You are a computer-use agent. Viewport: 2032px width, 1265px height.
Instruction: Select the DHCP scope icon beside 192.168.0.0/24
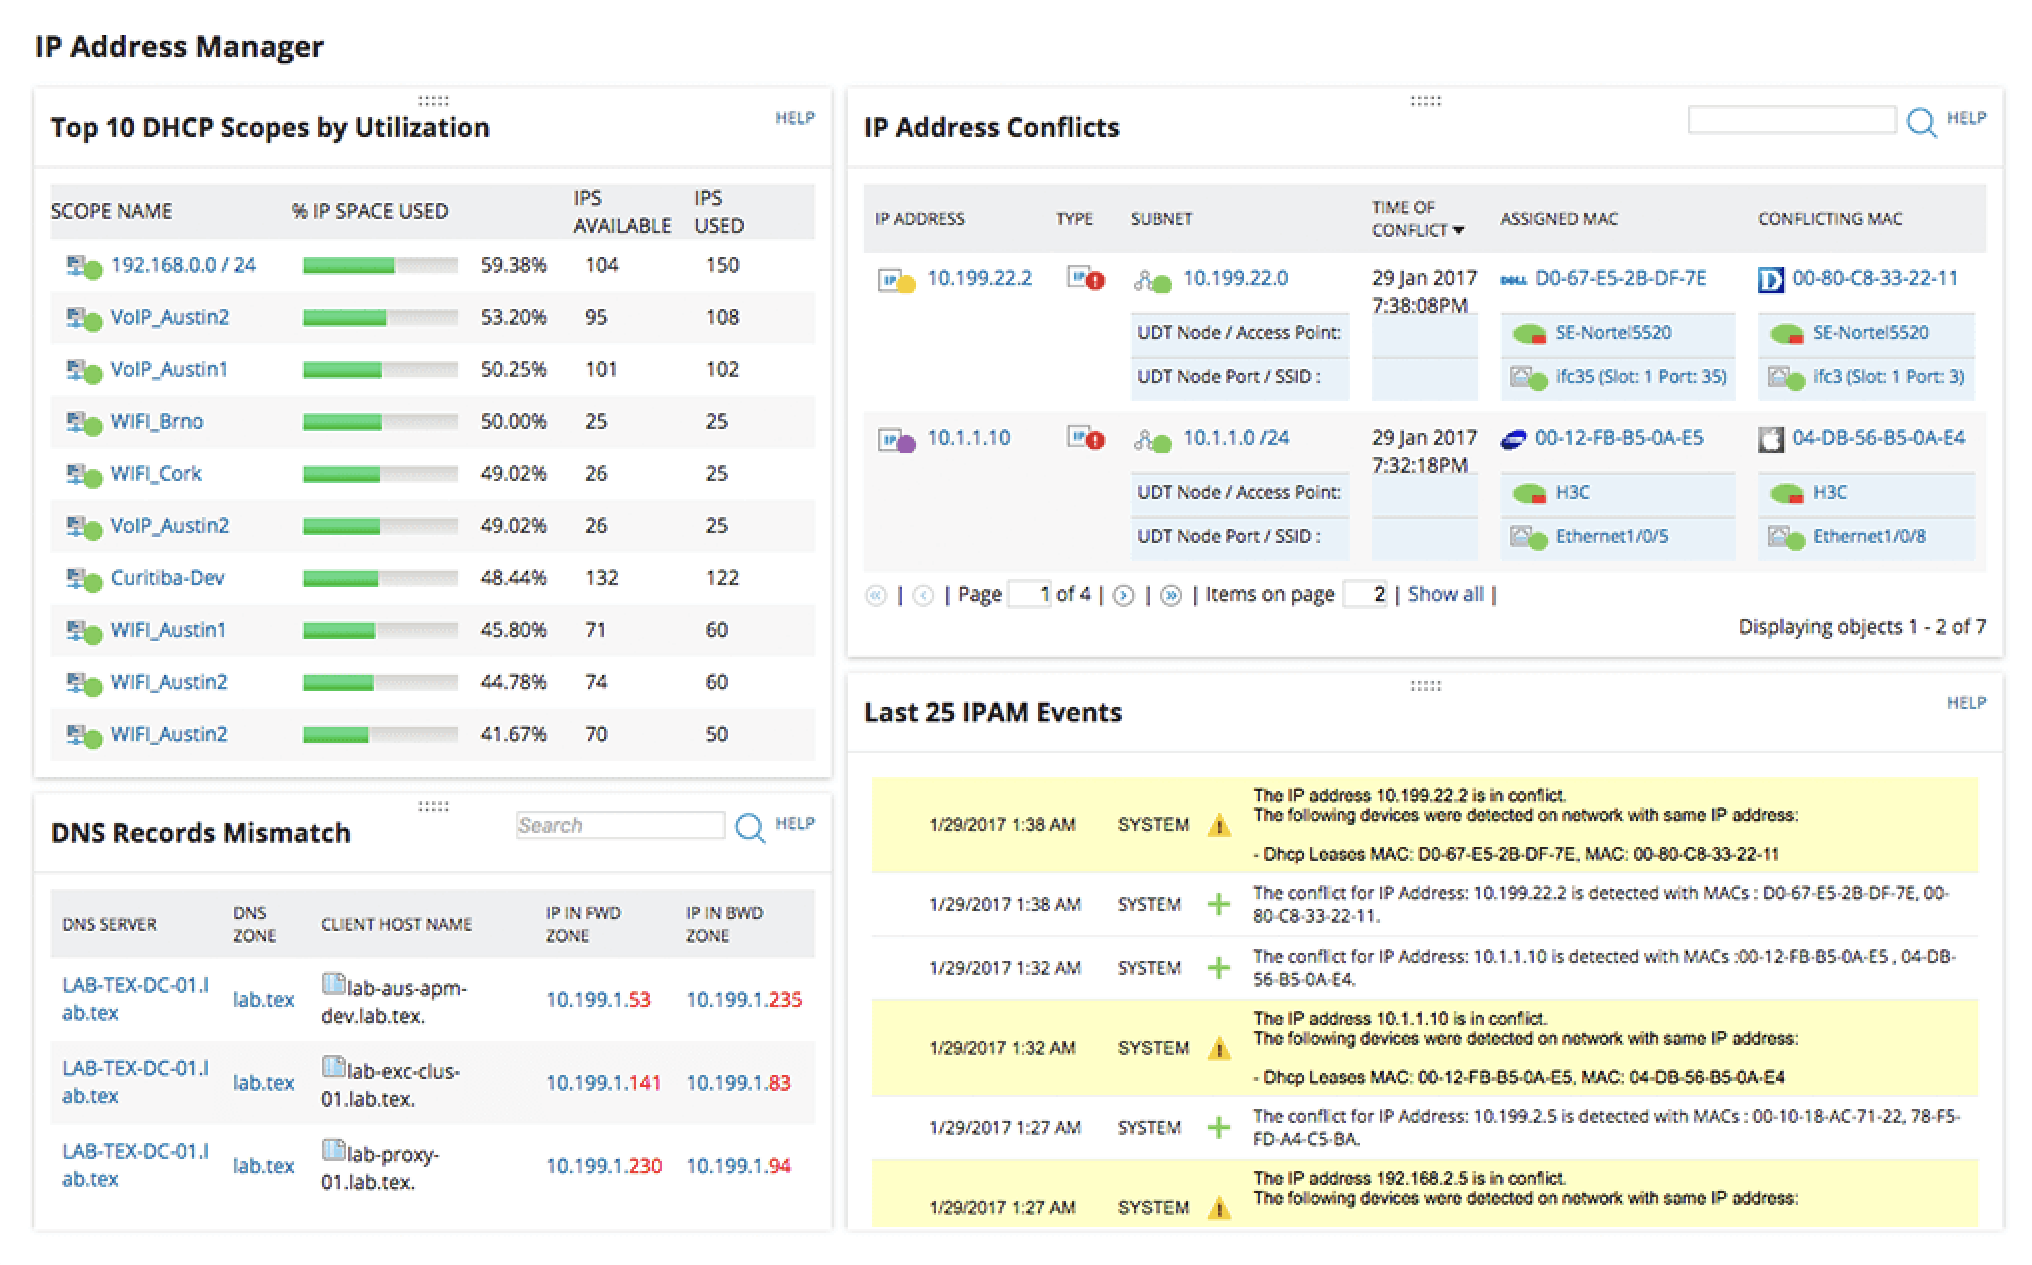[x=82, y=265]
